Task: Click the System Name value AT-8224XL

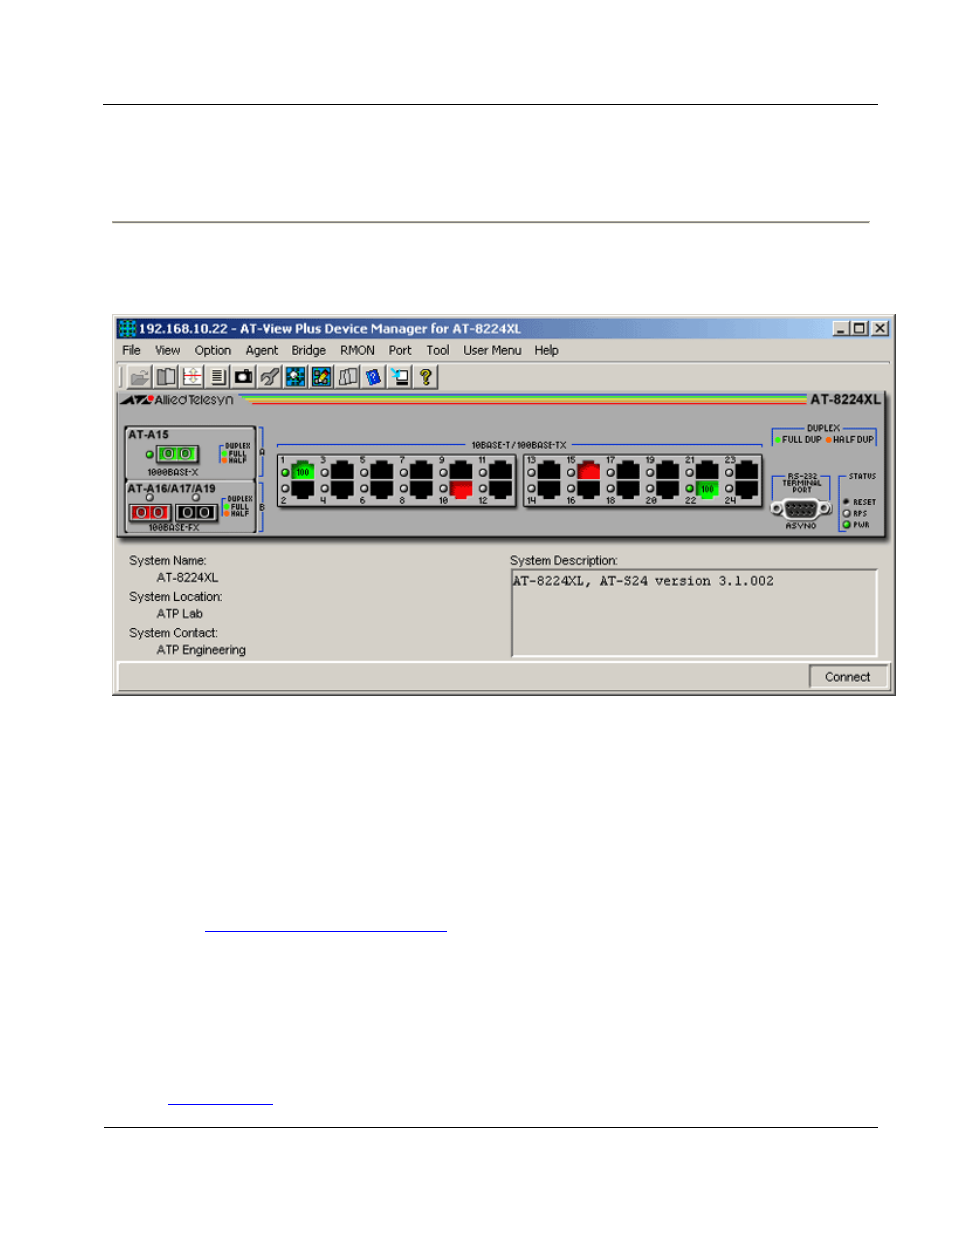Action: tap(187, 578)
